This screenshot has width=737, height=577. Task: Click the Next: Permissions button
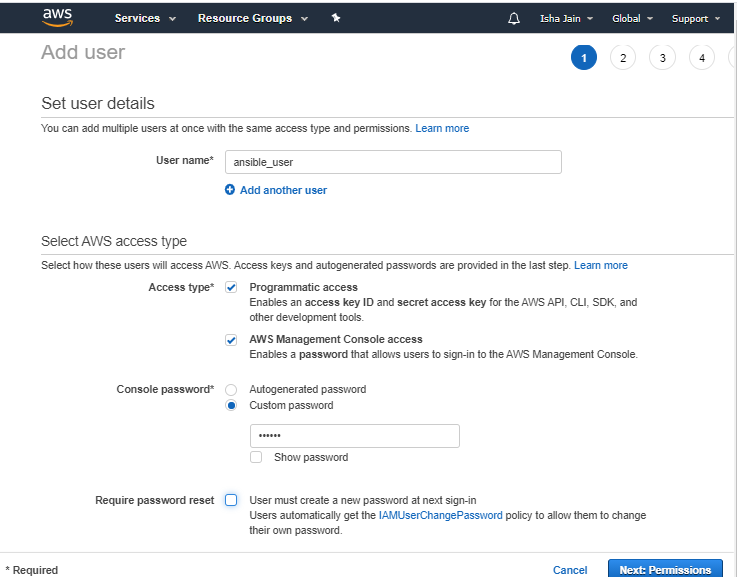point(665,569)
